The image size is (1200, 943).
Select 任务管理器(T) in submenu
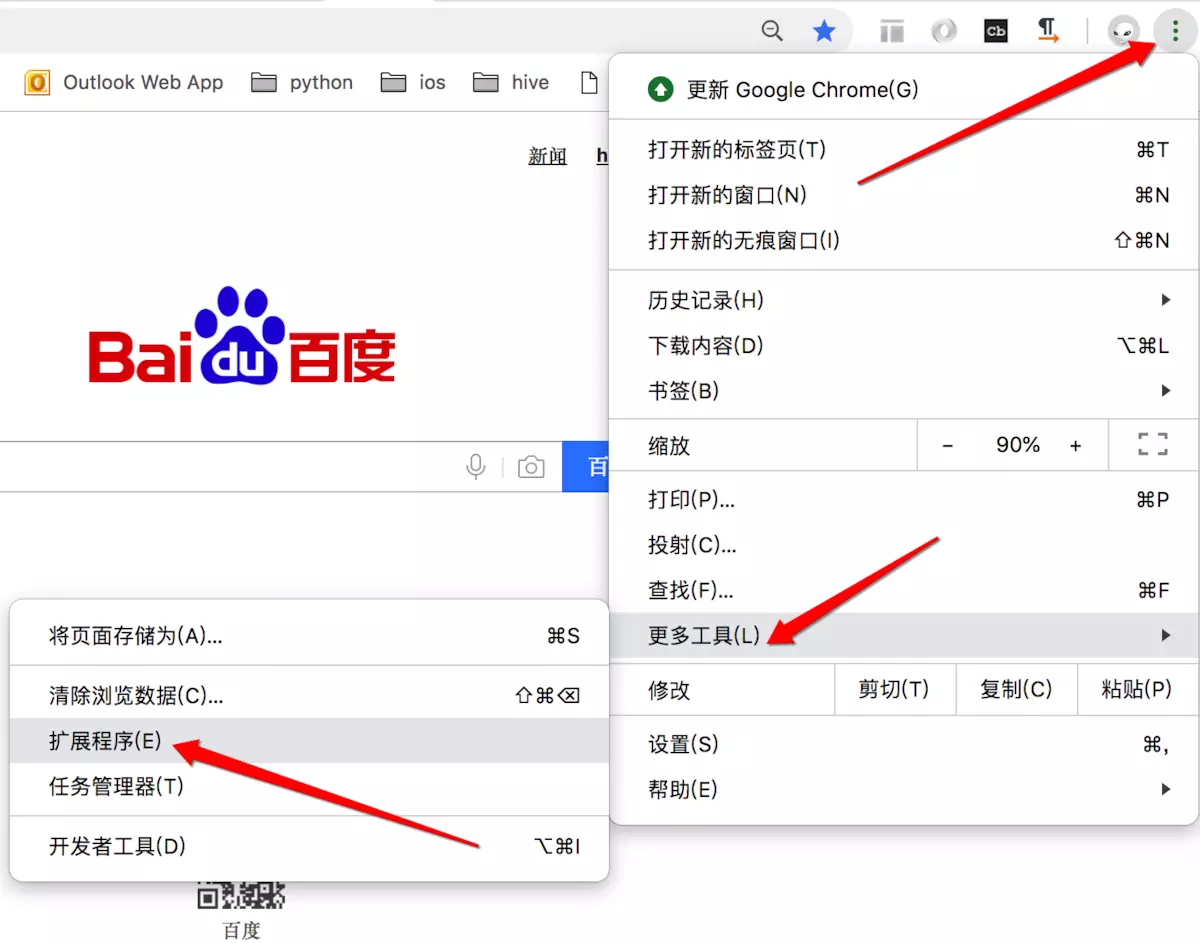click(309, 787)
